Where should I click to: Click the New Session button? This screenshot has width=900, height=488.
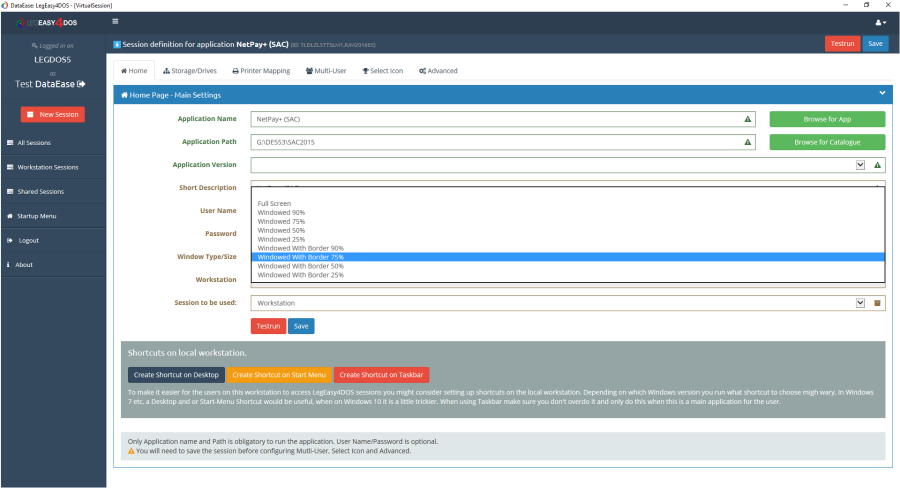[x=53, y=114]
